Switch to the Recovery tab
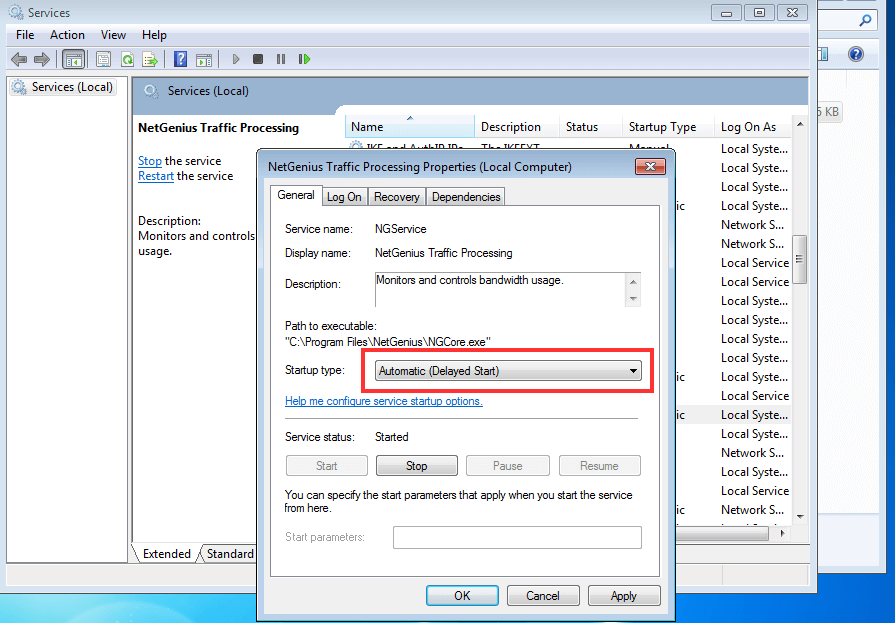This screenshot has height=623, width=895. coord(397,197)
